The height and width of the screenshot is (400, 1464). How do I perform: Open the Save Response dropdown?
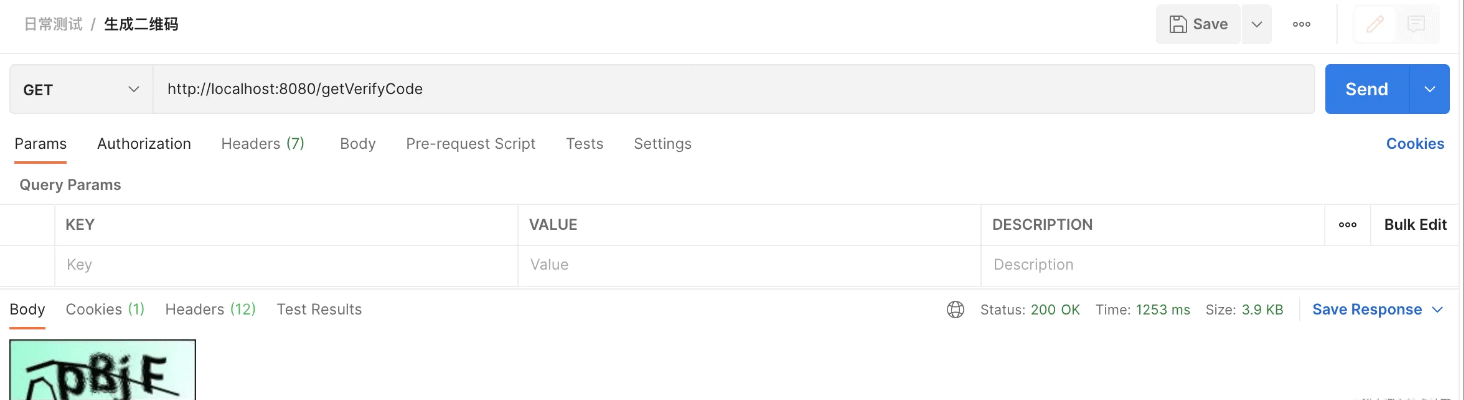1377,310
